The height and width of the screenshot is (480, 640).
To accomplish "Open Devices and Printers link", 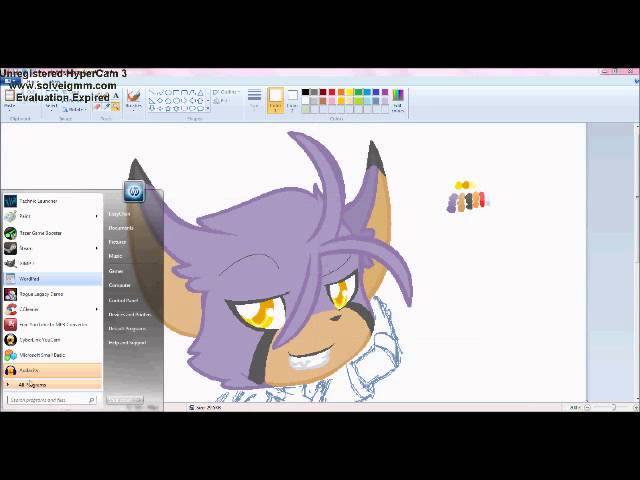I will point(129,314).
